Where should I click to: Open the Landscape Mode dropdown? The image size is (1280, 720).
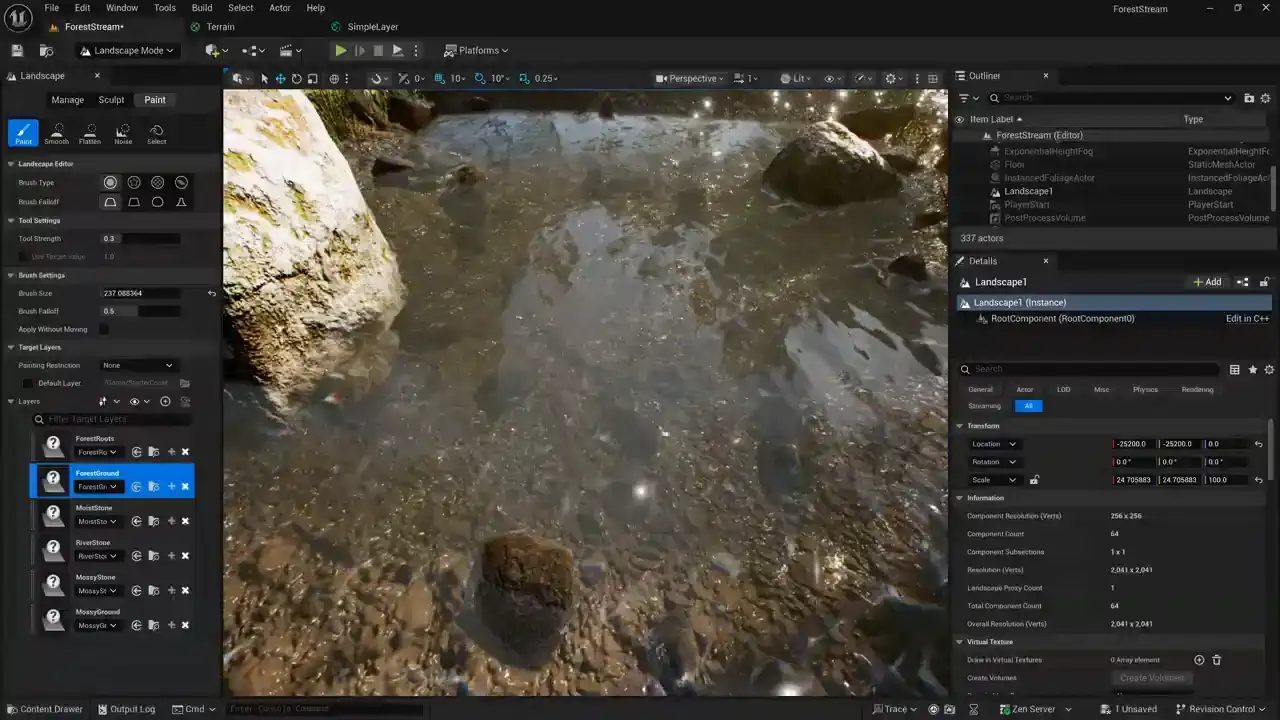click(127, 51)
